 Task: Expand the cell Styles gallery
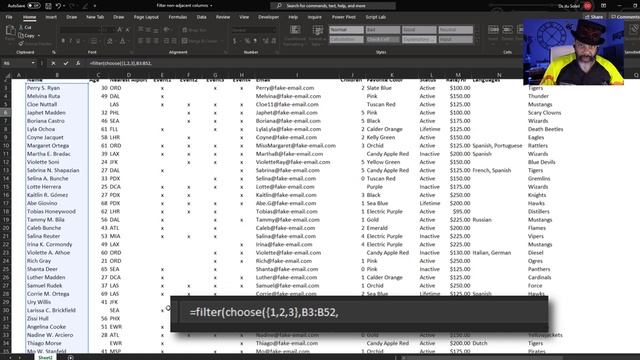tap(476, 41)
